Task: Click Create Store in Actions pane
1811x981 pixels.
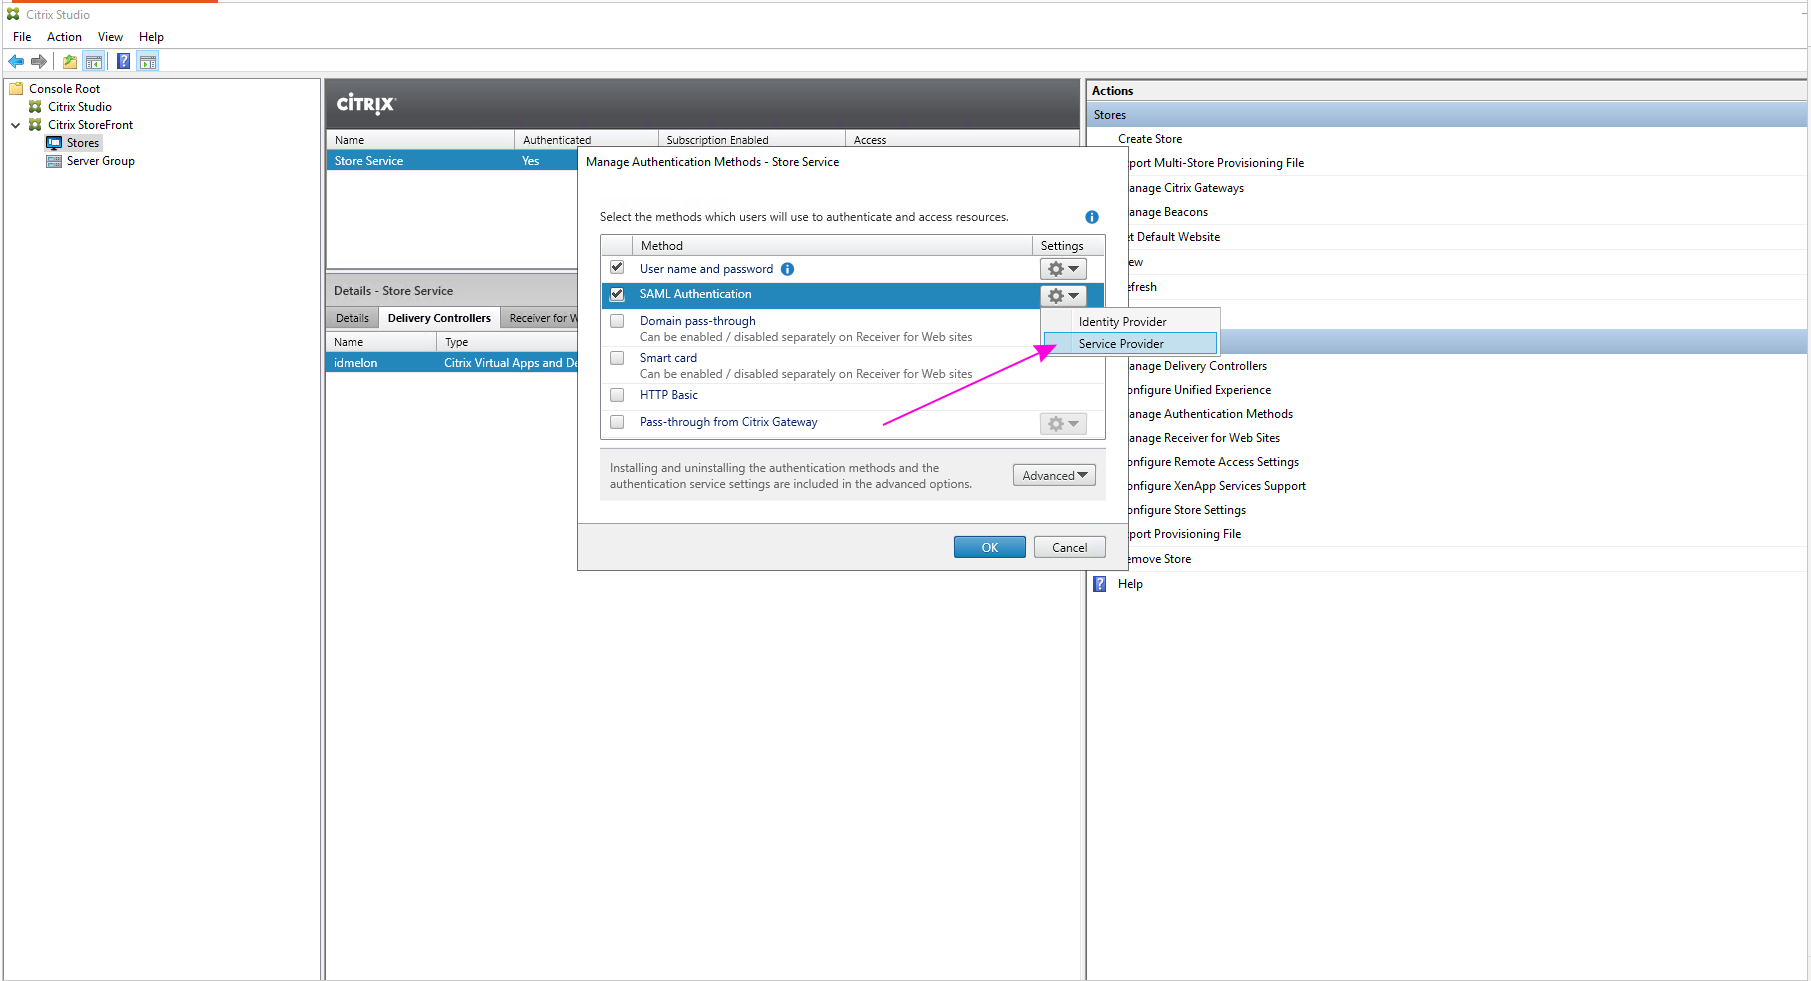Action: (x=1150, y=139)
